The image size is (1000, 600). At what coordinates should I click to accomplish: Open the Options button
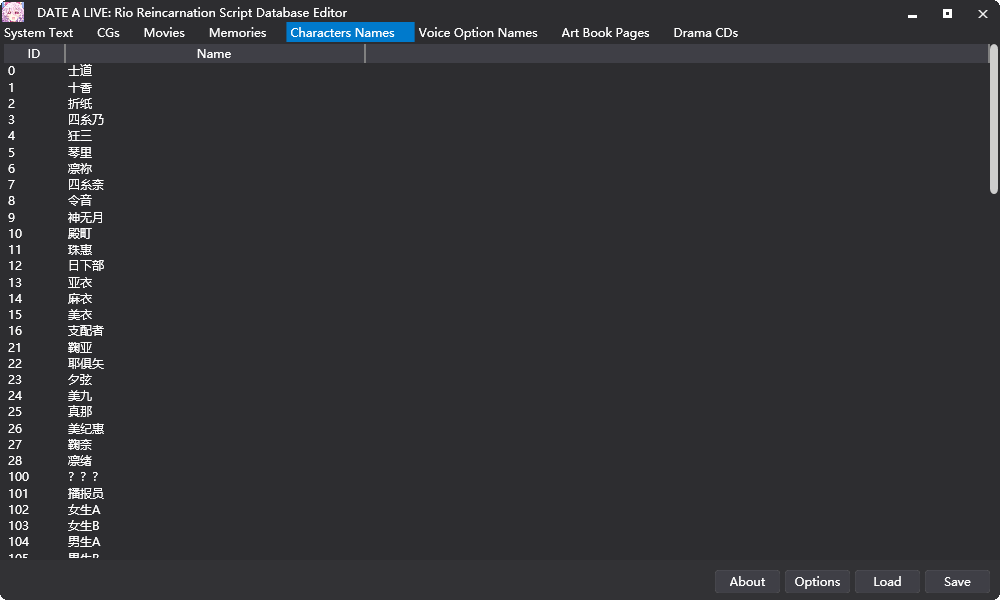pyautogui.click(x=817, y=582)
